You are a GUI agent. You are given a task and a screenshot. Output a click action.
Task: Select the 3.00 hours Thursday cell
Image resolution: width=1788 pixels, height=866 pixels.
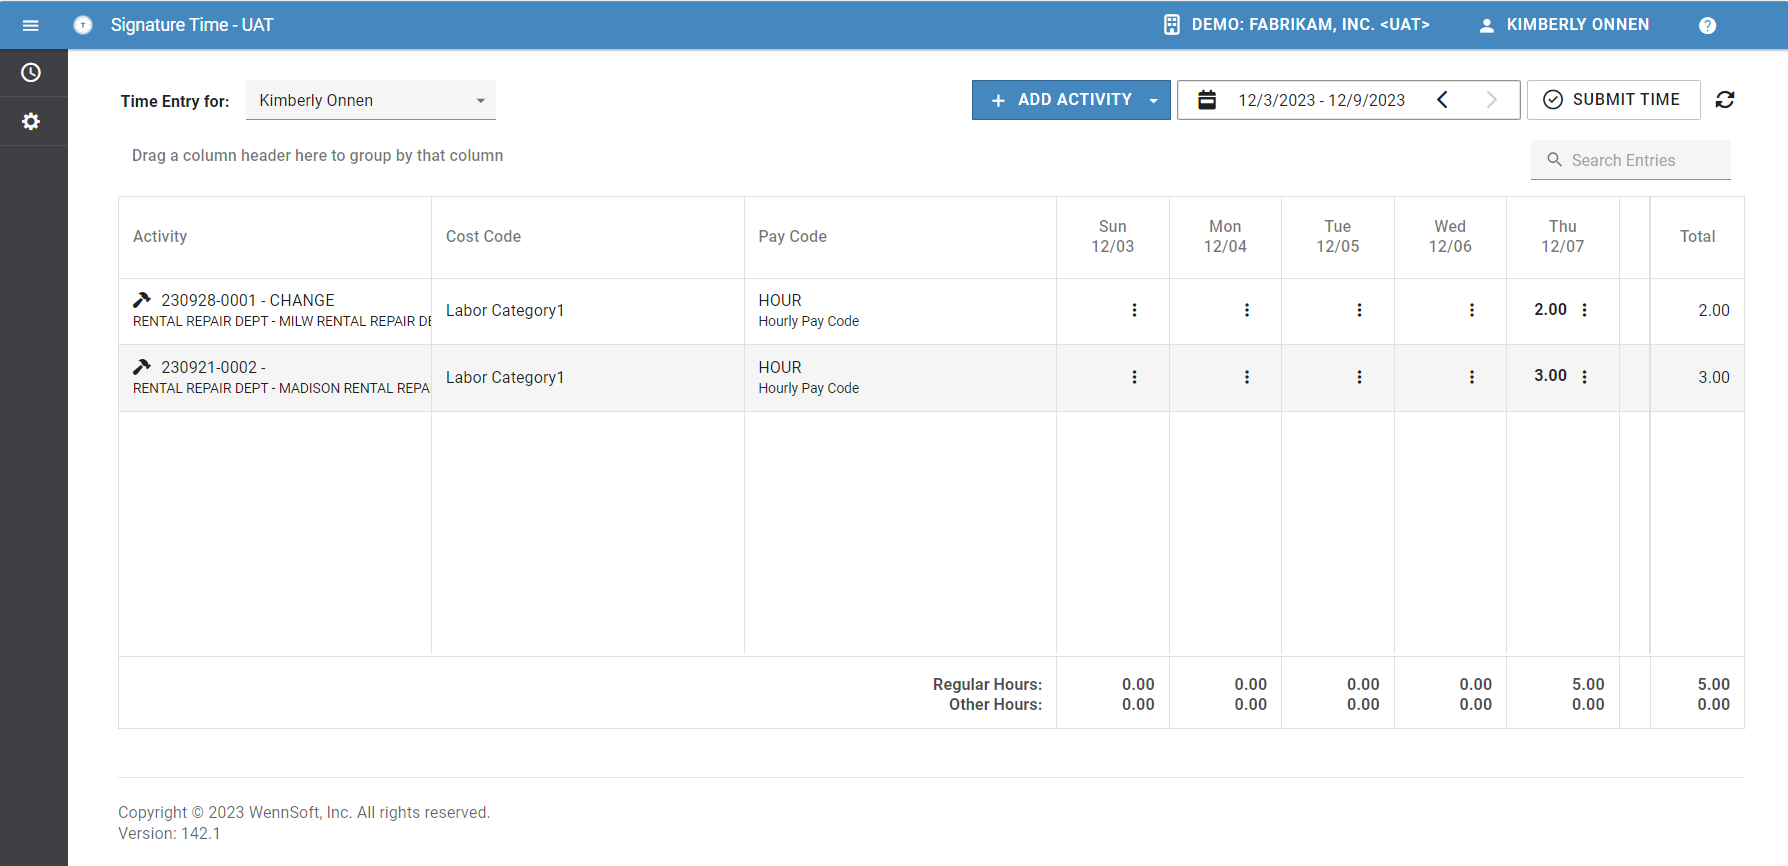[1550, 376]
